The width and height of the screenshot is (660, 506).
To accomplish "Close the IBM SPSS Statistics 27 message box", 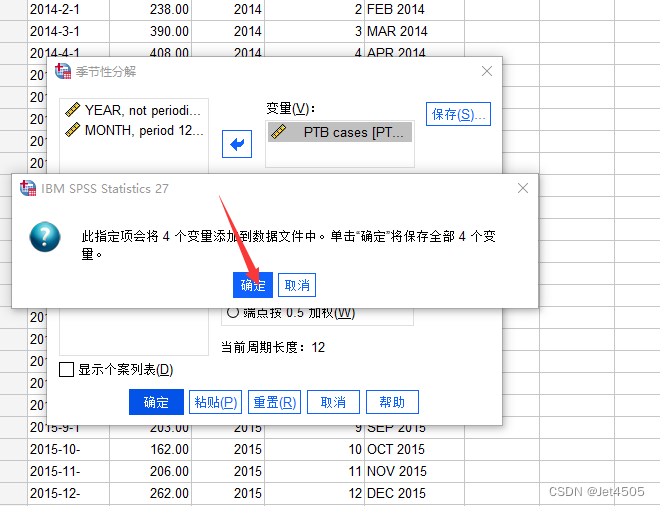I will pos(523,188).
